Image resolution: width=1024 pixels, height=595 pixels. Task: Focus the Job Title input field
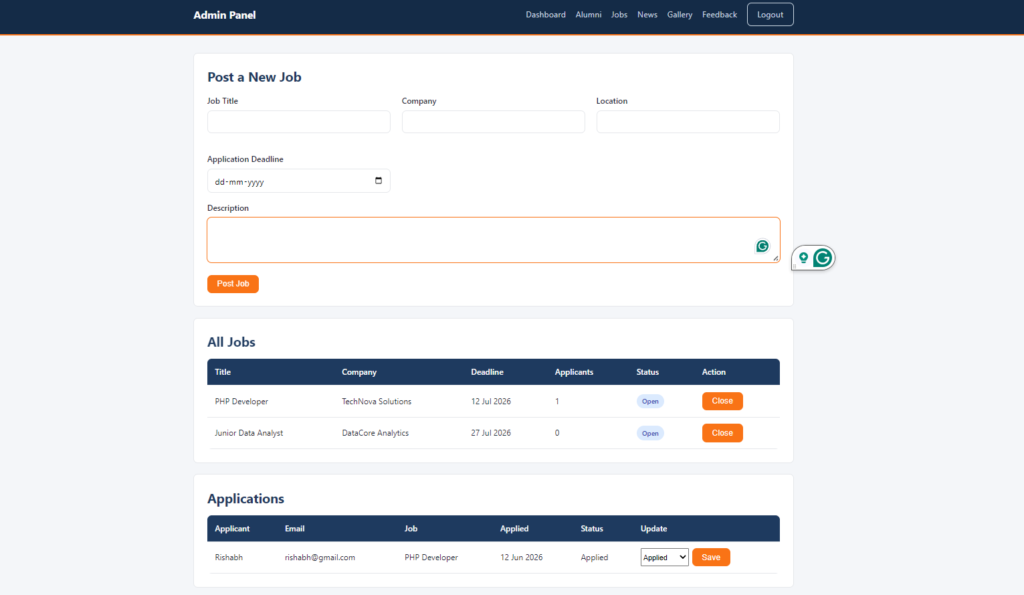[x=299, y=121]
